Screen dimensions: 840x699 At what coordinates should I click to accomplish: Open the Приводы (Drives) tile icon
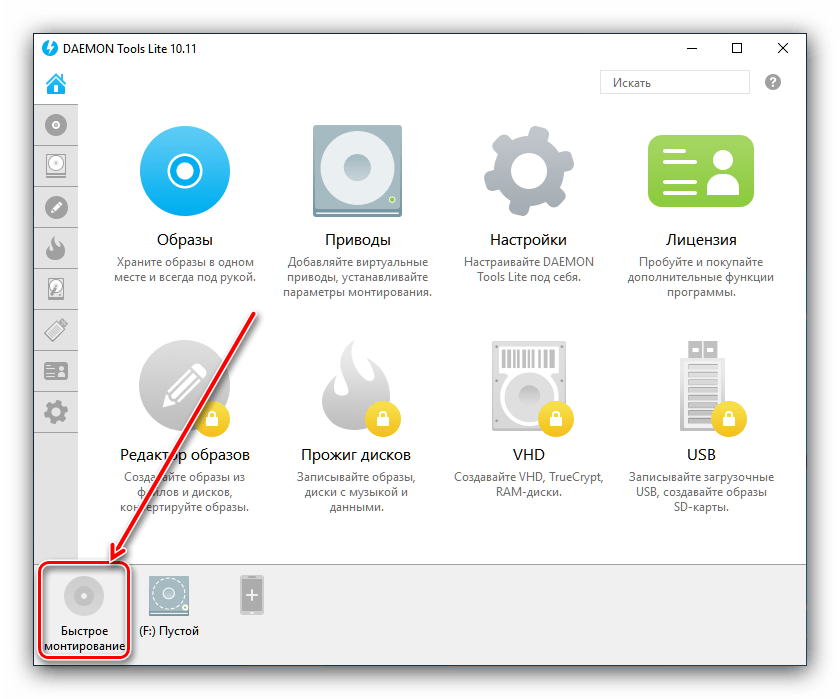357,171
